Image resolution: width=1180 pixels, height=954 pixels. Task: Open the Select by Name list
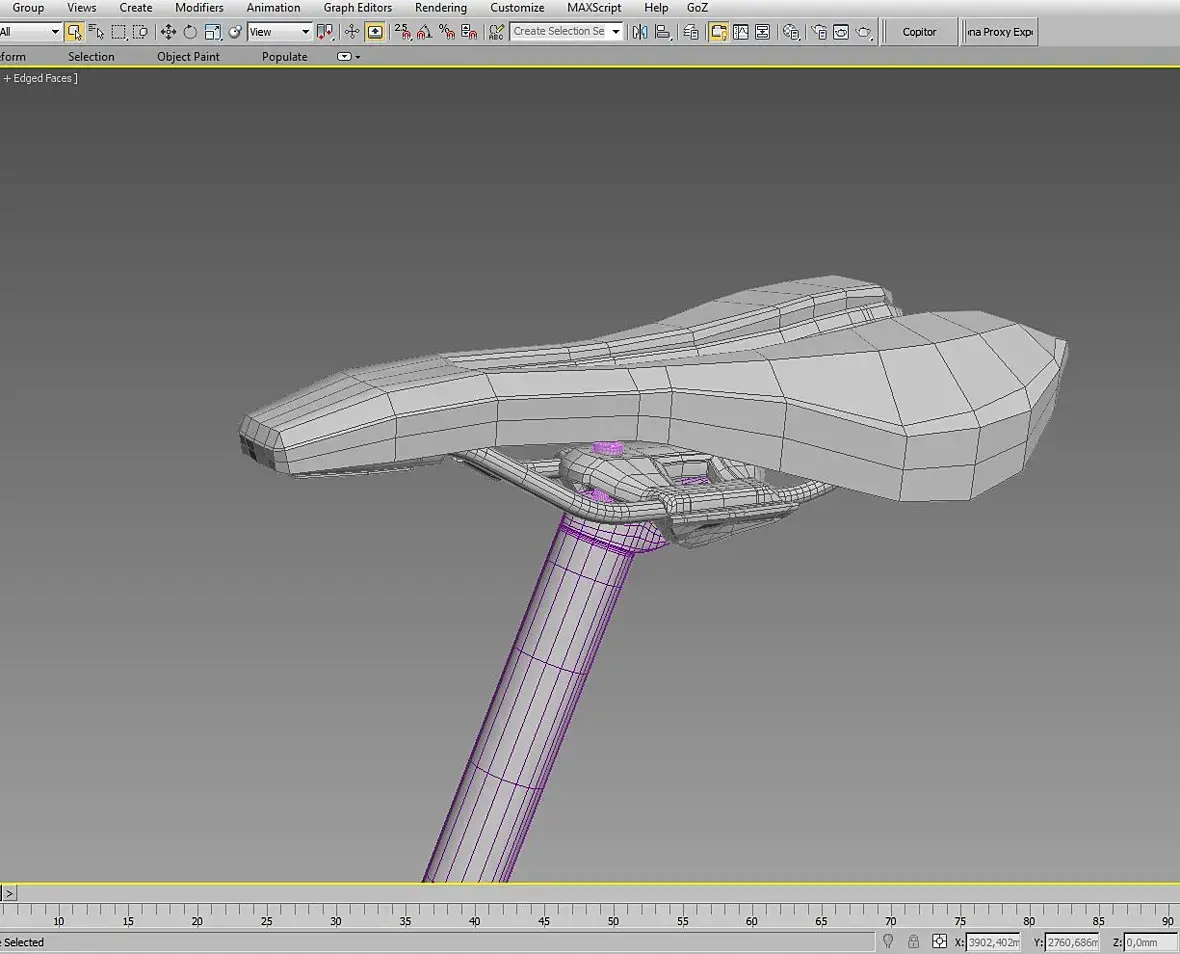96,32
